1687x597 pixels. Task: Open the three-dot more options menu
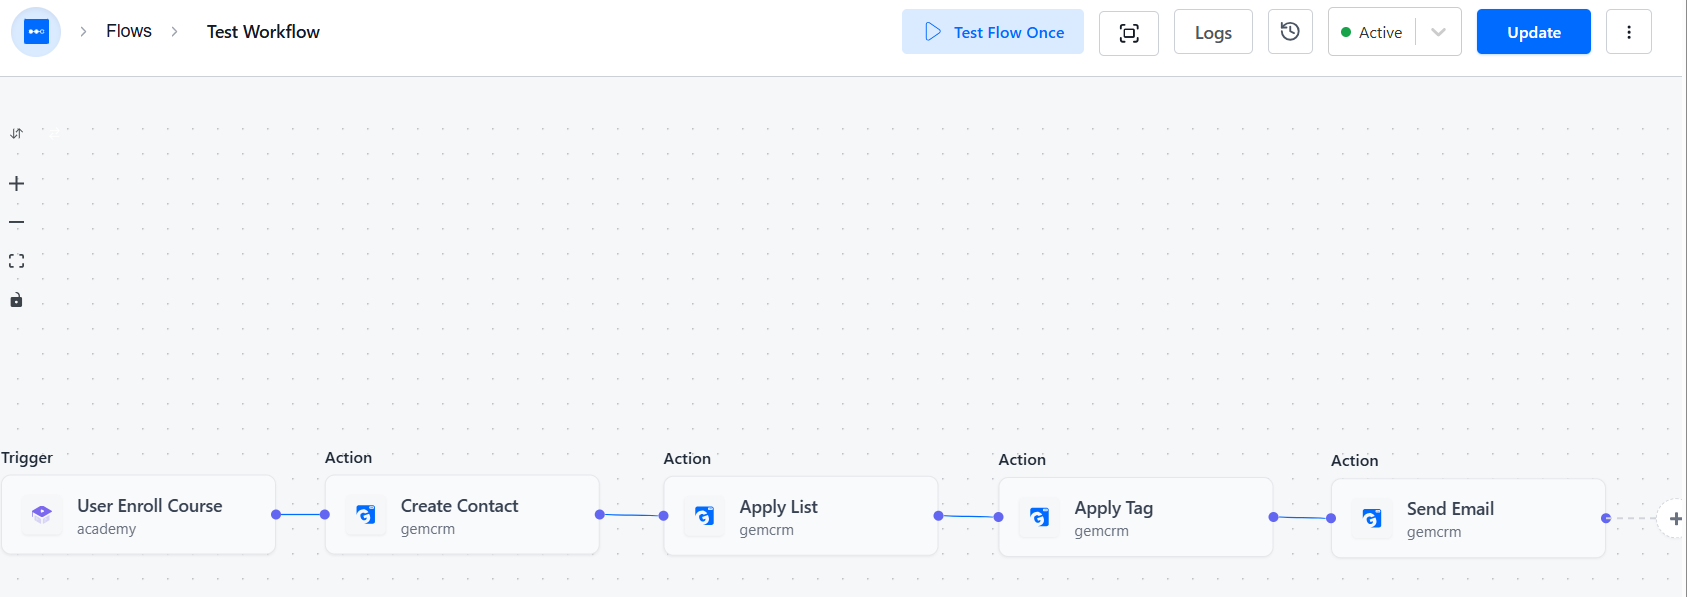point(1629,32)
